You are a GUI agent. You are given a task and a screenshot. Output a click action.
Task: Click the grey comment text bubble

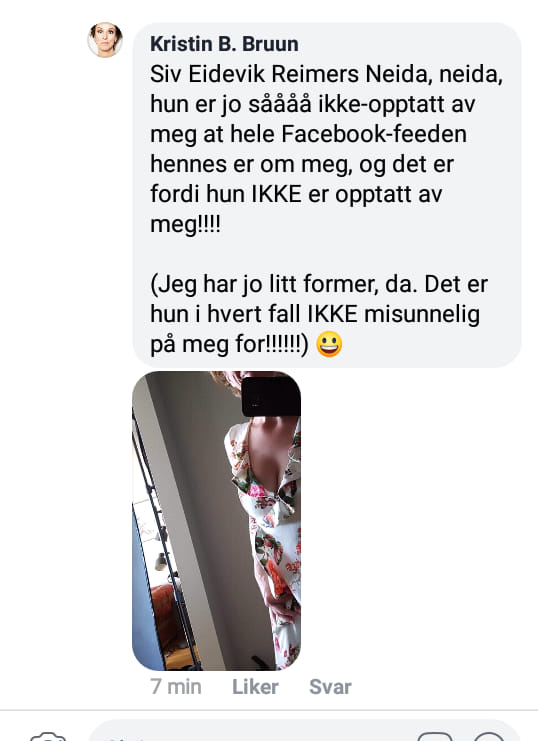point(327,195)
